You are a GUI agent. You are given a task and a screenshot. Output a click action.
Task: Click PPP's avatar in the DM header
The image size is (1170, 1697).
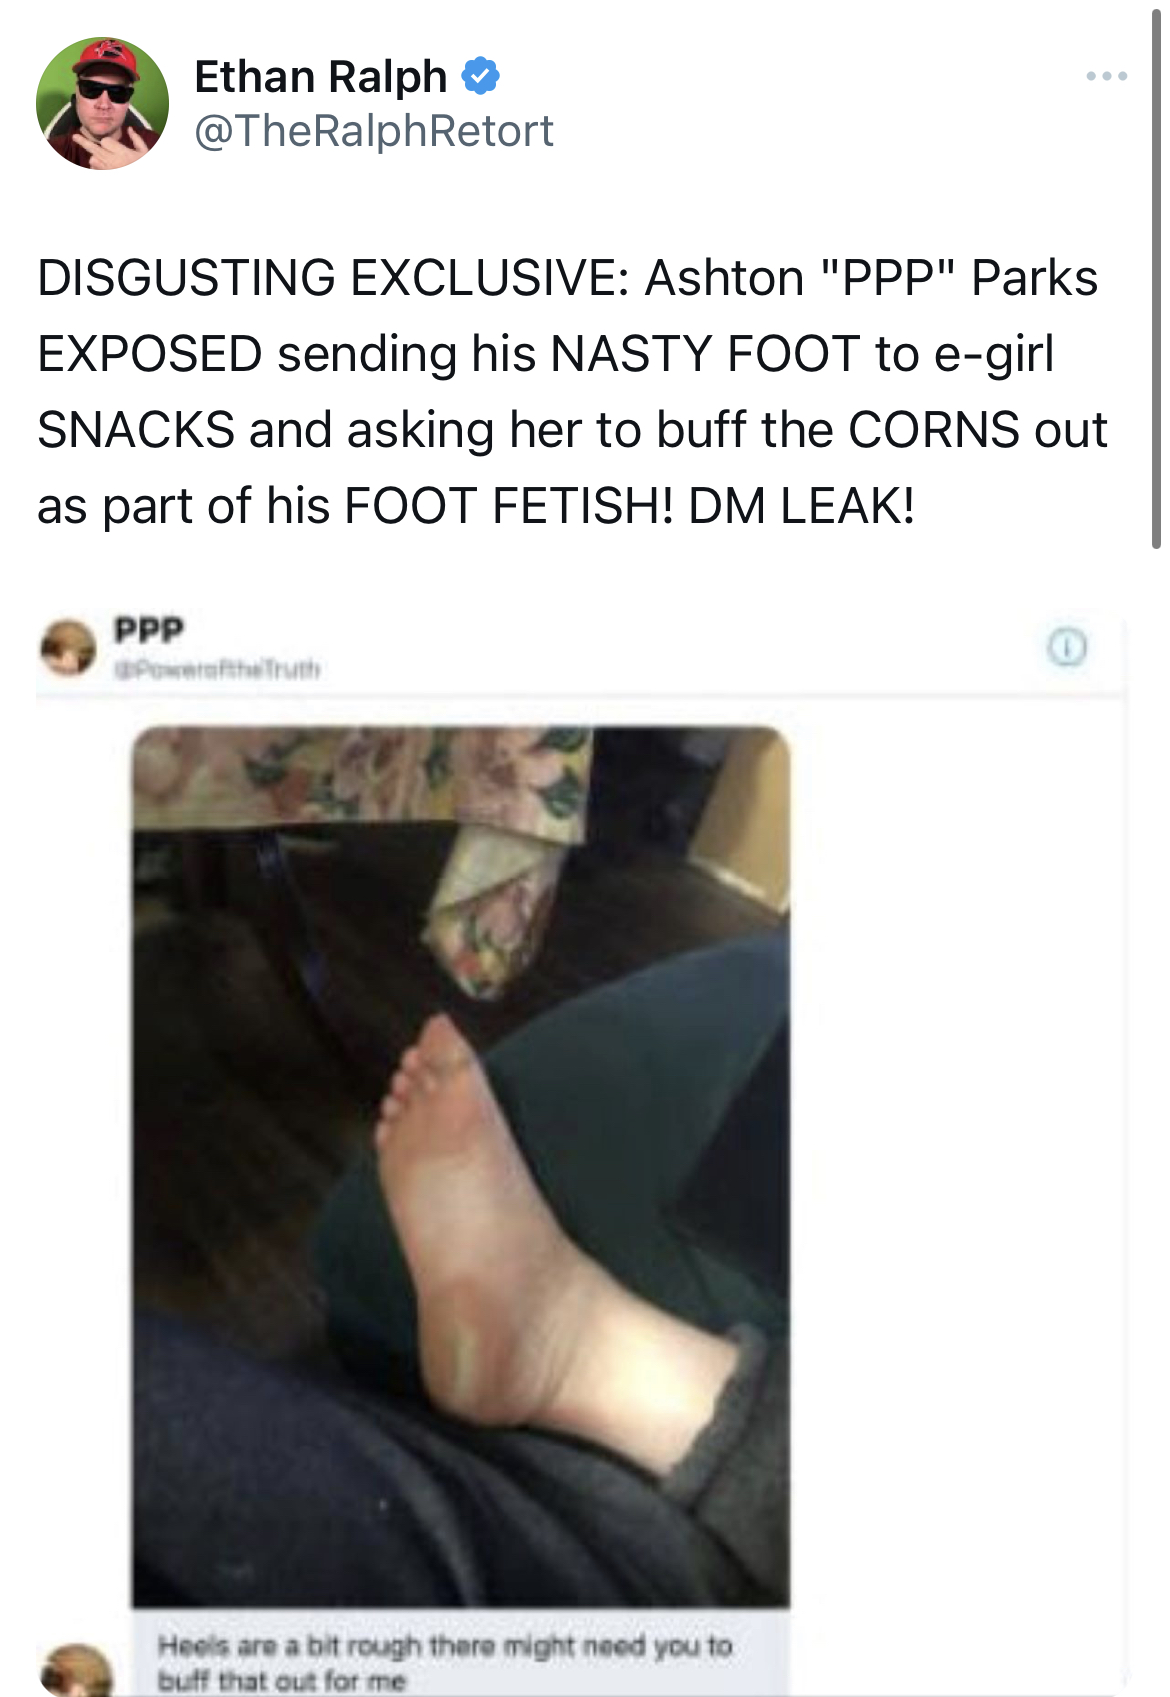click(67, 647)
